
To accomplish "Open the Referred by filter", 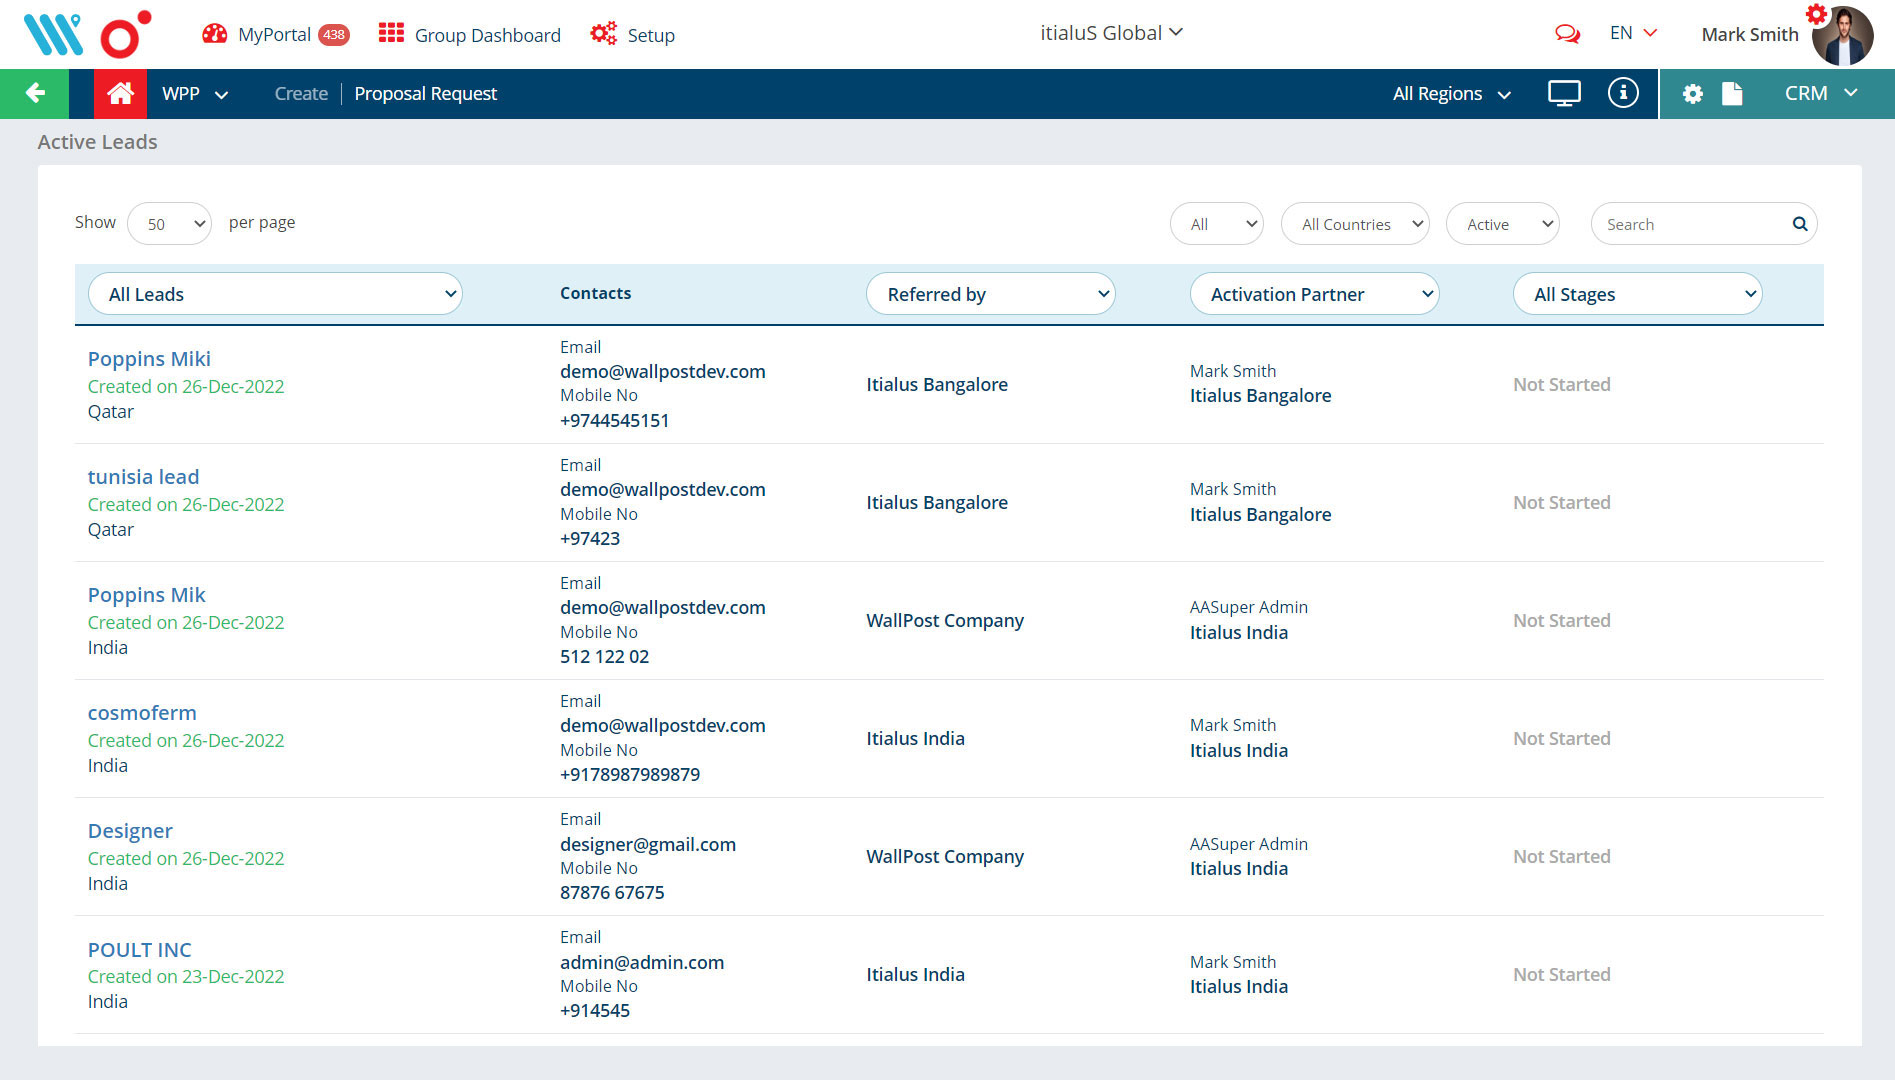I will 990,294.
